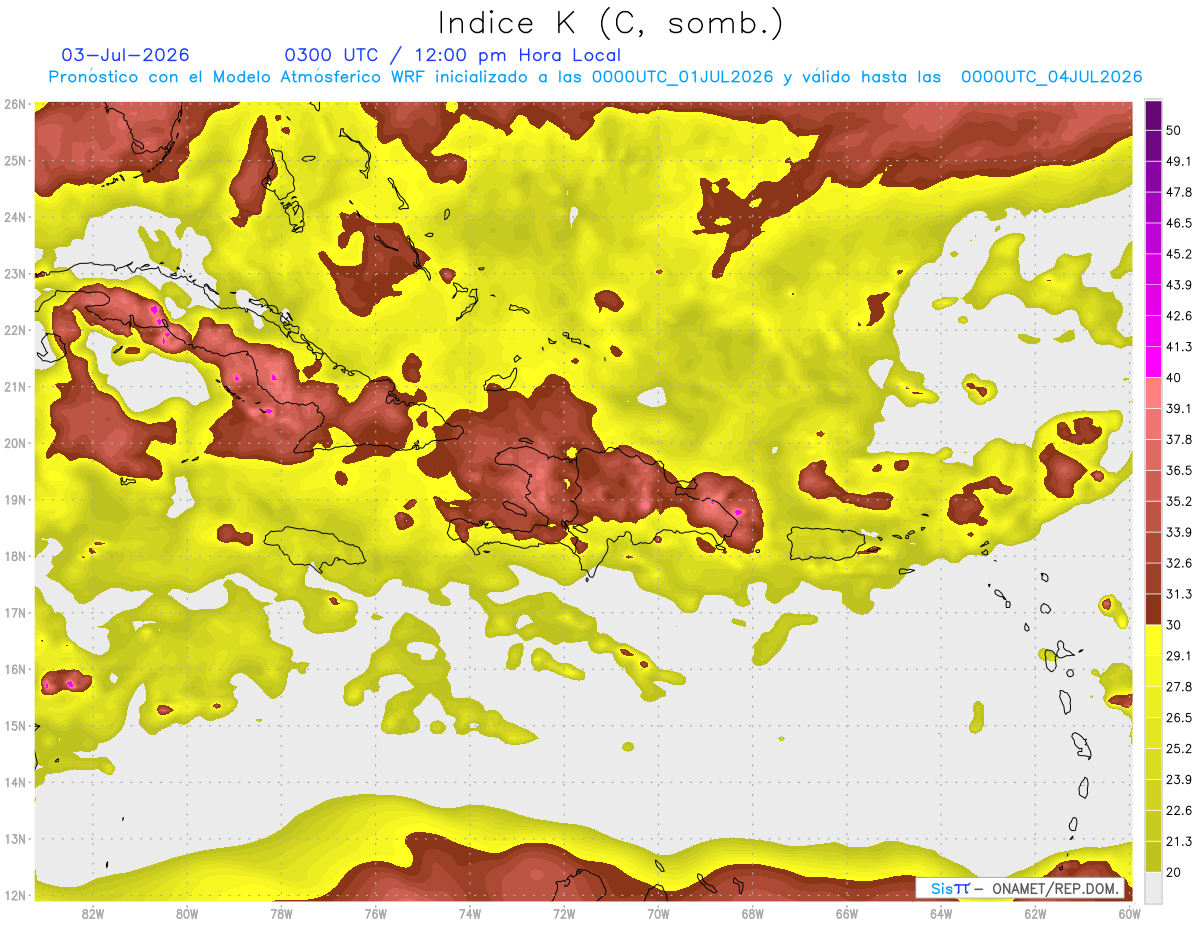
Task: Click the colorbar value "37.8"
Action: click(1180, 439)
